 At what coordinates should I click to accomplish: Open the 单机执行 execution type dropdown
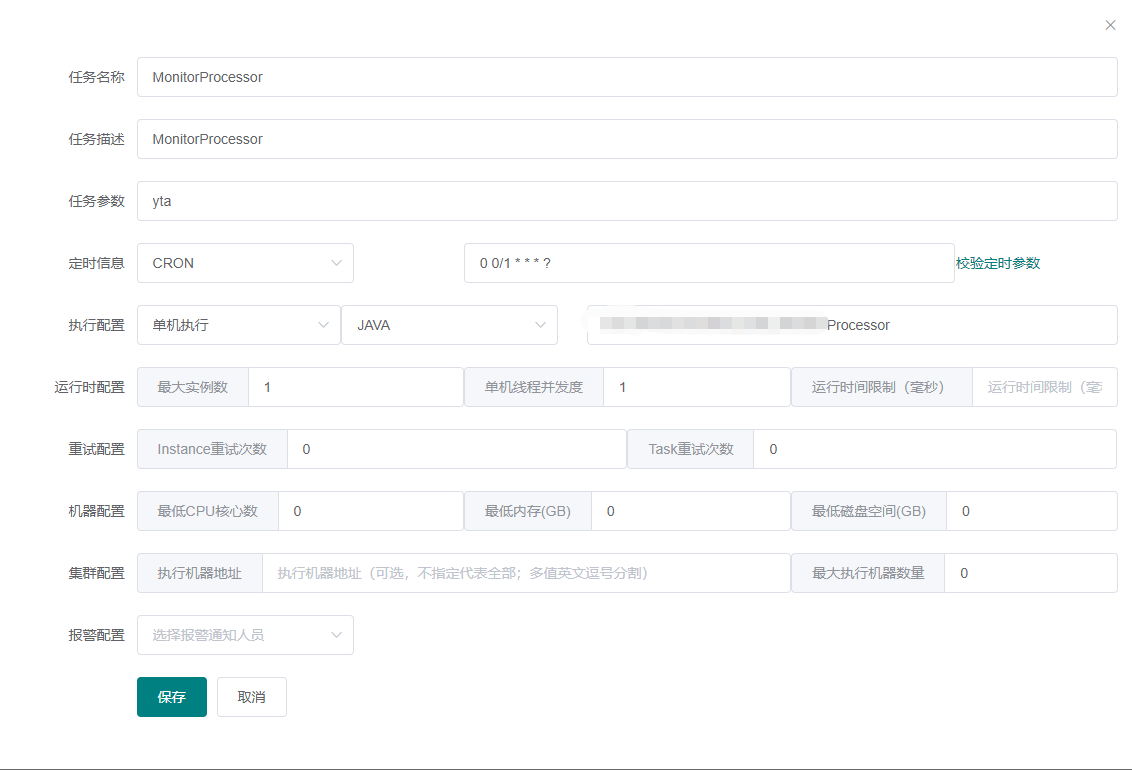pos(238,325)
